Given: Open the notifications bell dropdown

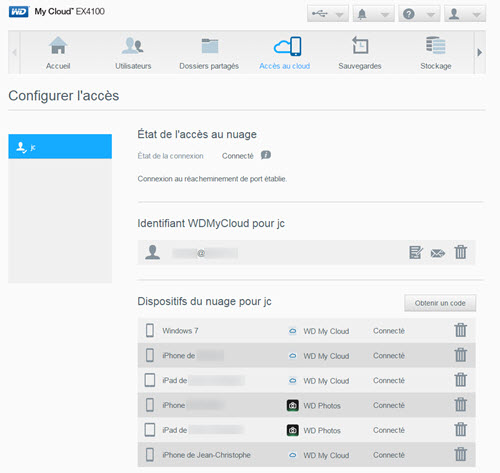Looking at the screenshot, I should pos(373,14).
